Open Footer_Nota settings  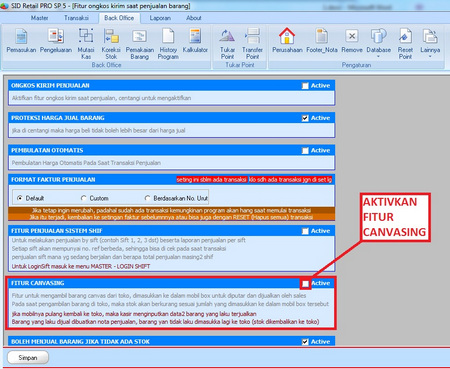(x=322, y=40)
